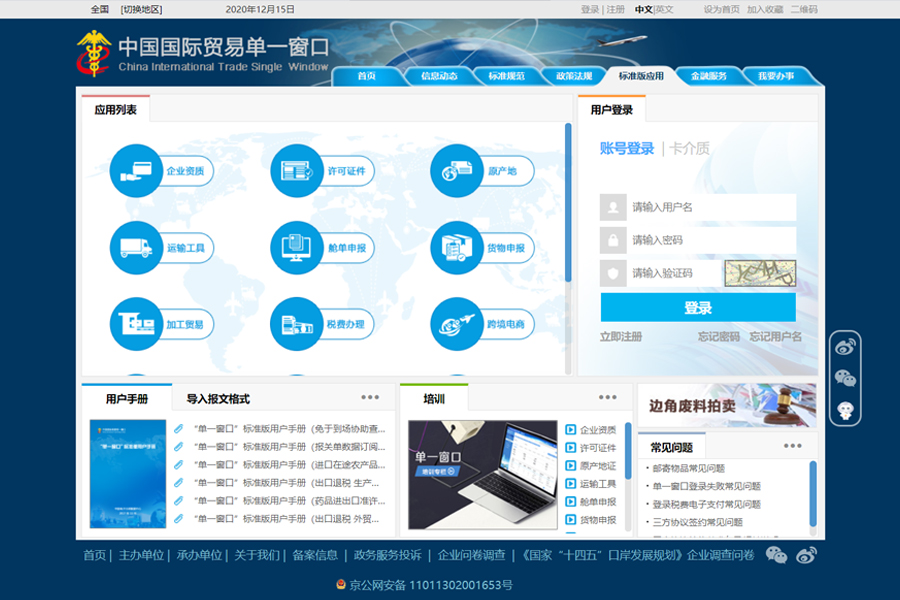Open the 加工贸易 application icon

(x=136, y=324)
